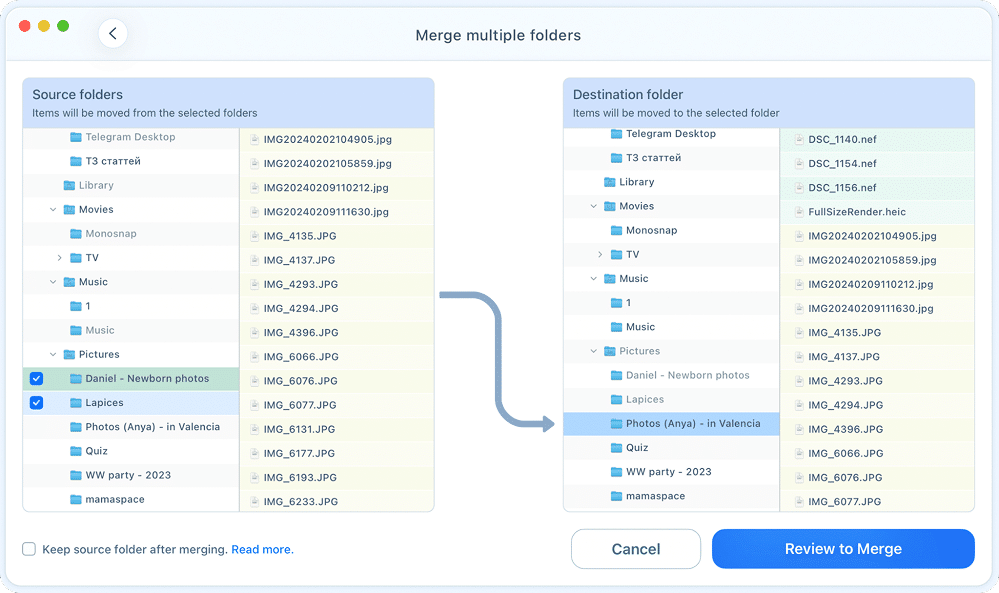Screen dimensions: 999x593
Task: Open the Read more link
Action: 262,549
